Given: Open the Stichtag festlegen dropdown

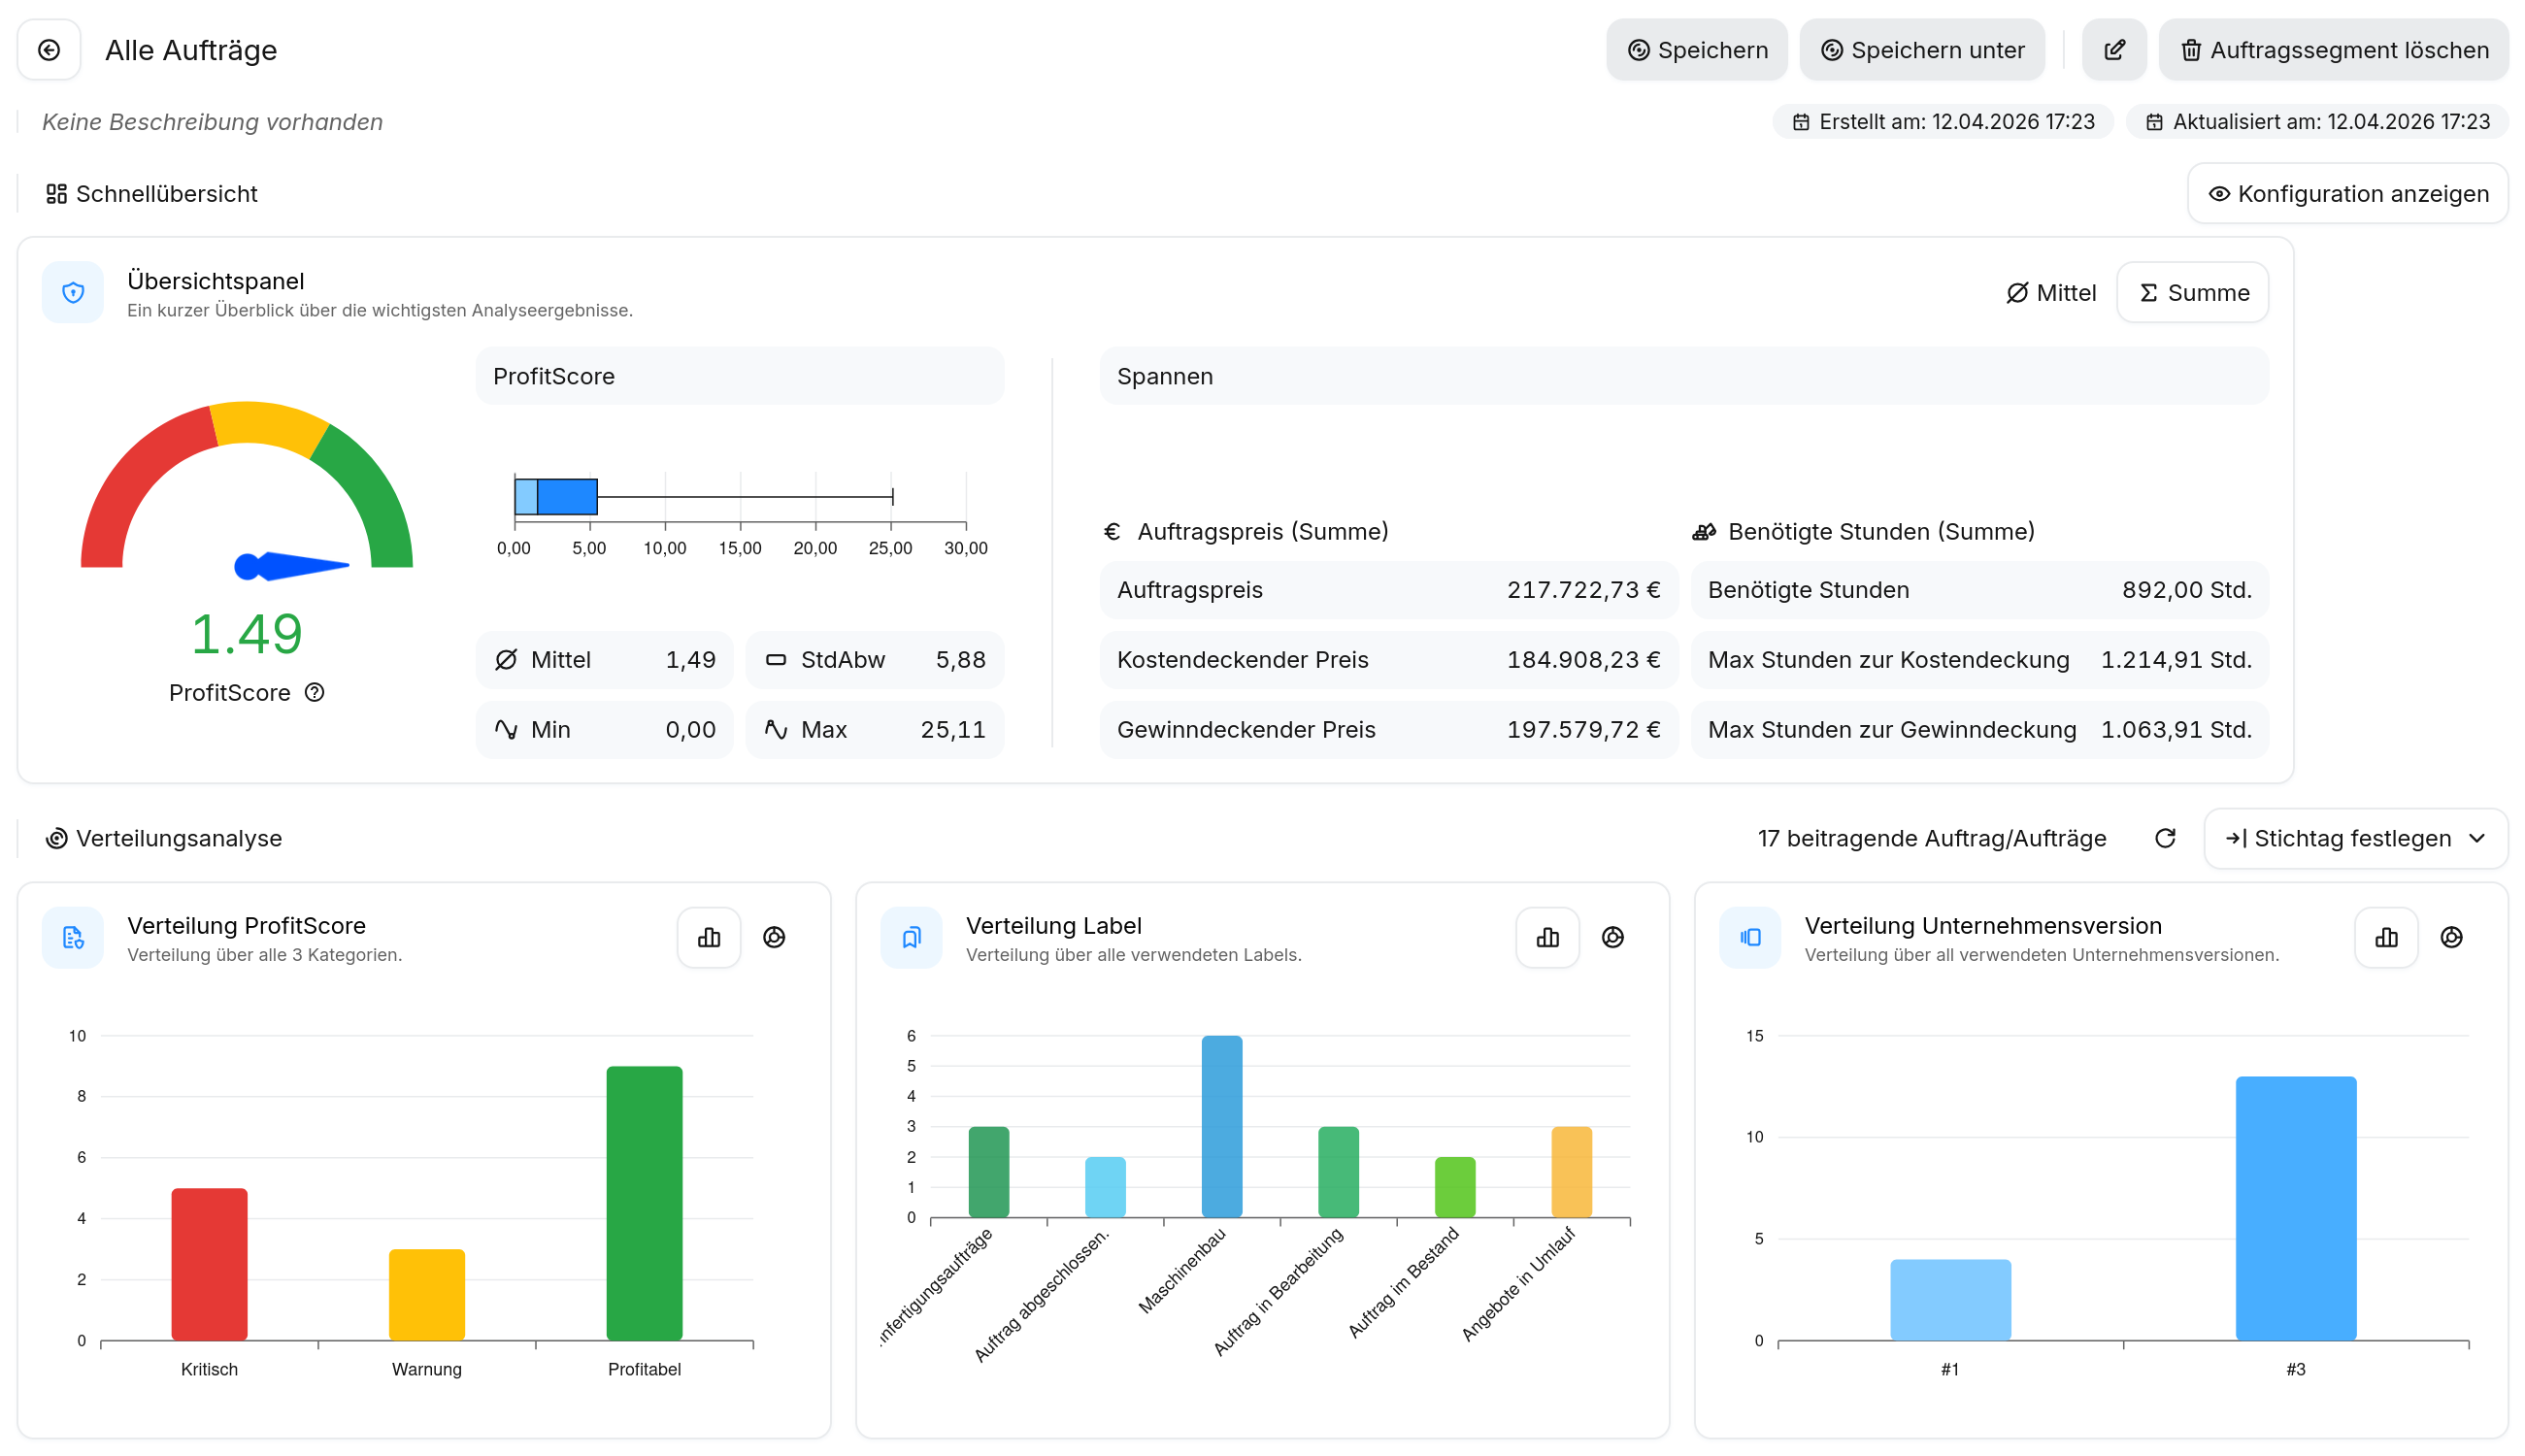Looking at the screenshot, I should click(2355, 838).
